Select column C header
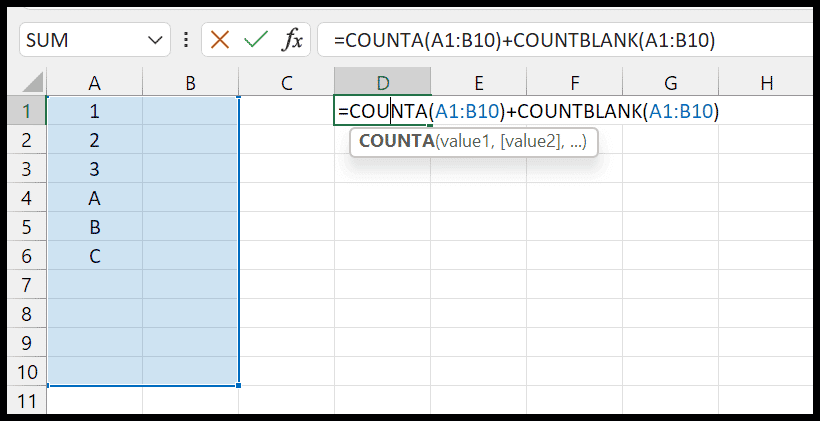 287,83
